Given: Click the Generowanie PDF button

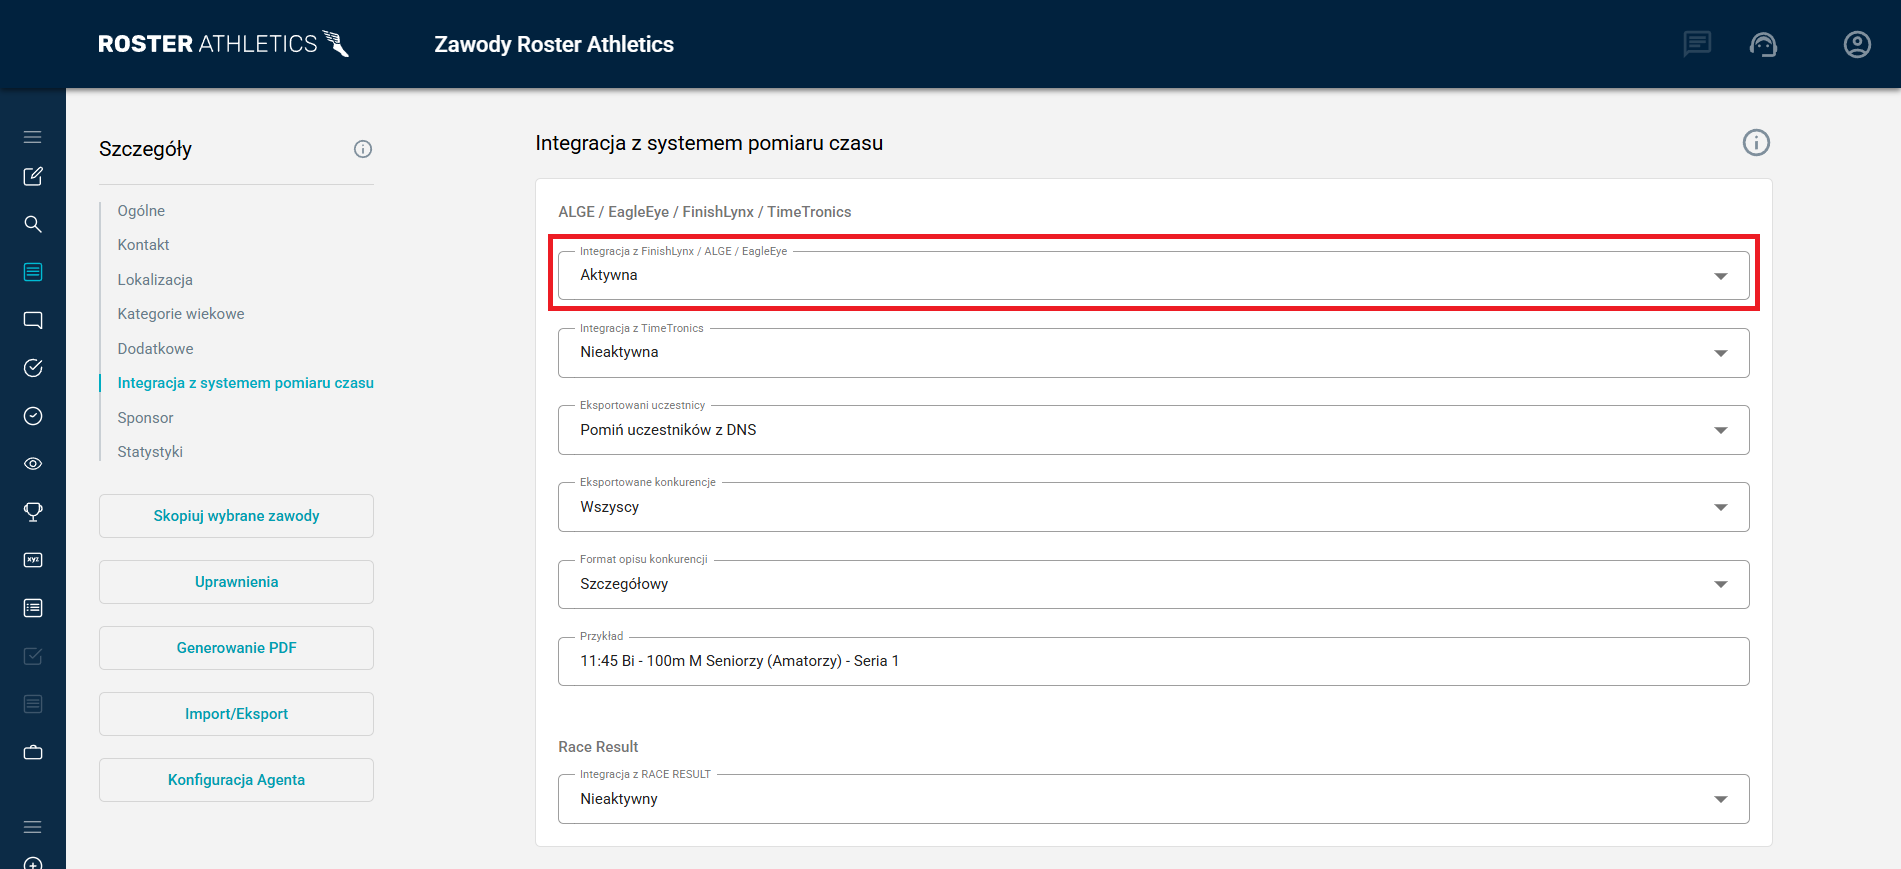Looking at the screenshot, I should (x=236, y=648).
